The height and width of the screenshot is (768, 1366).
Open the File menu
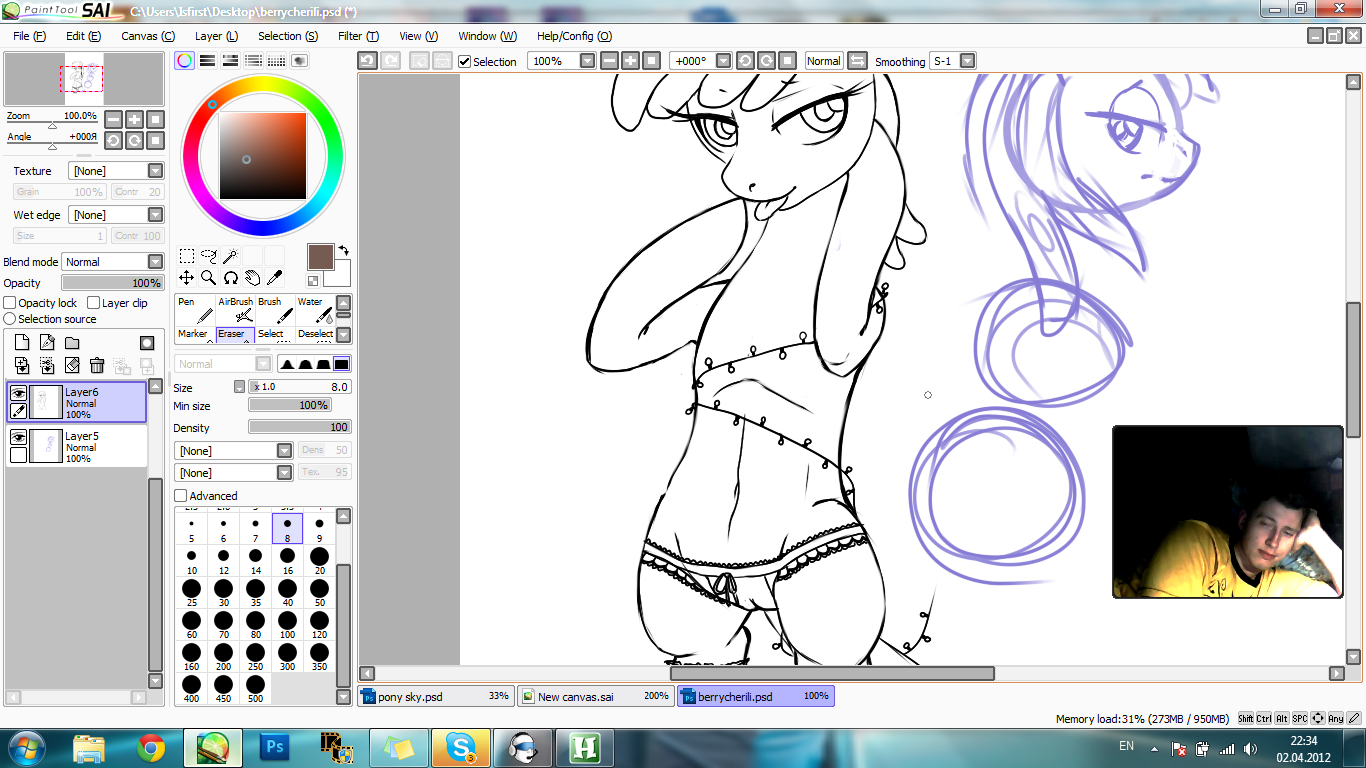coord(29,36)
